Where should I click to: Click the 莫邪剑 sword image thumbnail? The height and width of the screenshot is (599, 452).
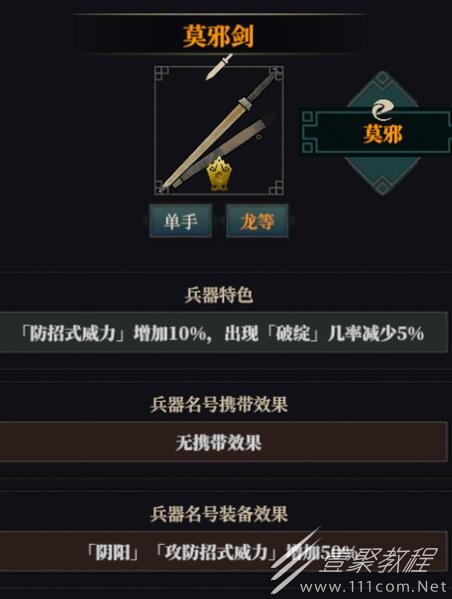pyautogui.click(x=219, y=131)
